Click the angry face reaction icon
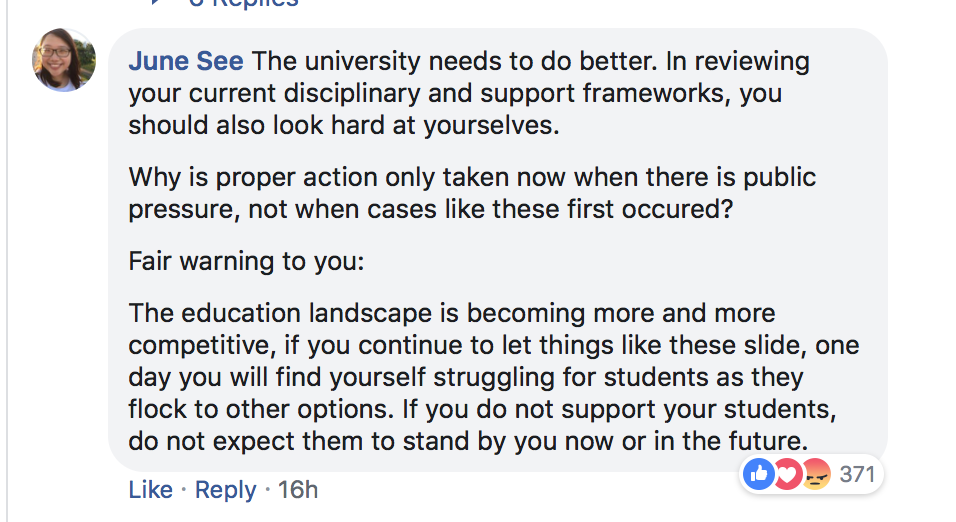This screenshot has width=956, height=522. [814, 475]
